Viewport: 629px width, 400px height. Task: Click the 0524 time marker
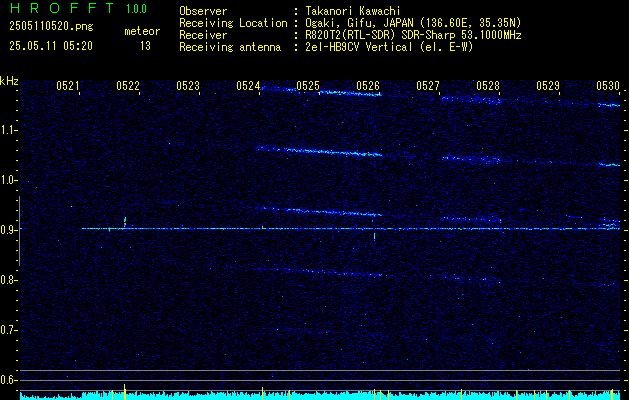click(x=248, y=85)
